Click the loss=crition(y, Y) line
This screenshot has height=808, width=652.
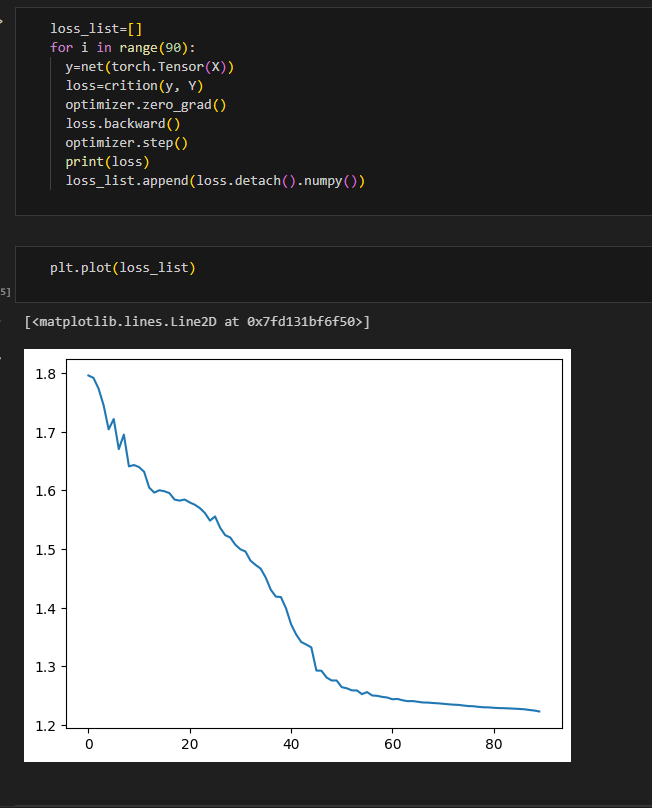click(134, 86)
